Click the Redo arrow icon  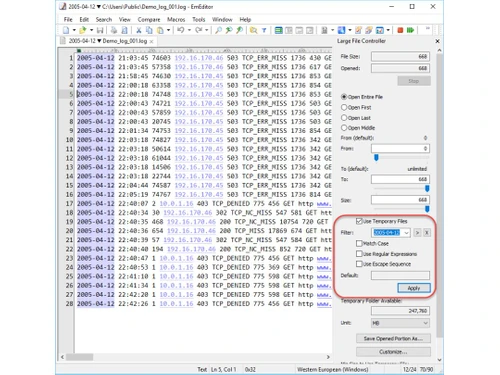(199, 30)
